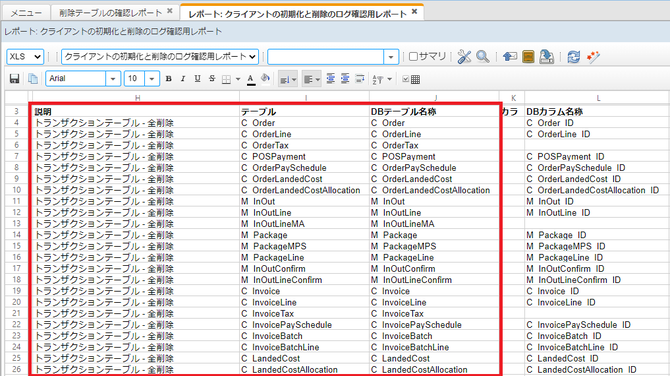The width and height of the screenshot is (670, 376).
Task: Select C_InvoicePaySchedule in テーブル column
Action: [304, 325]
